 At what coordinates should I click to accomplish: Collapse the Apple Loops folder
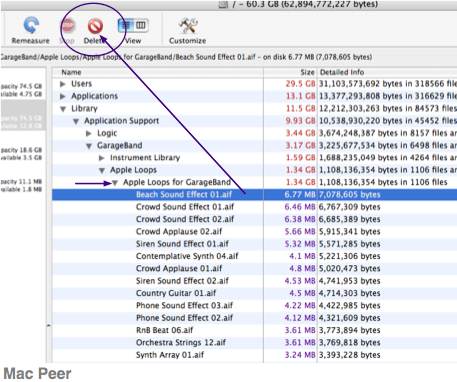(102, 171)
